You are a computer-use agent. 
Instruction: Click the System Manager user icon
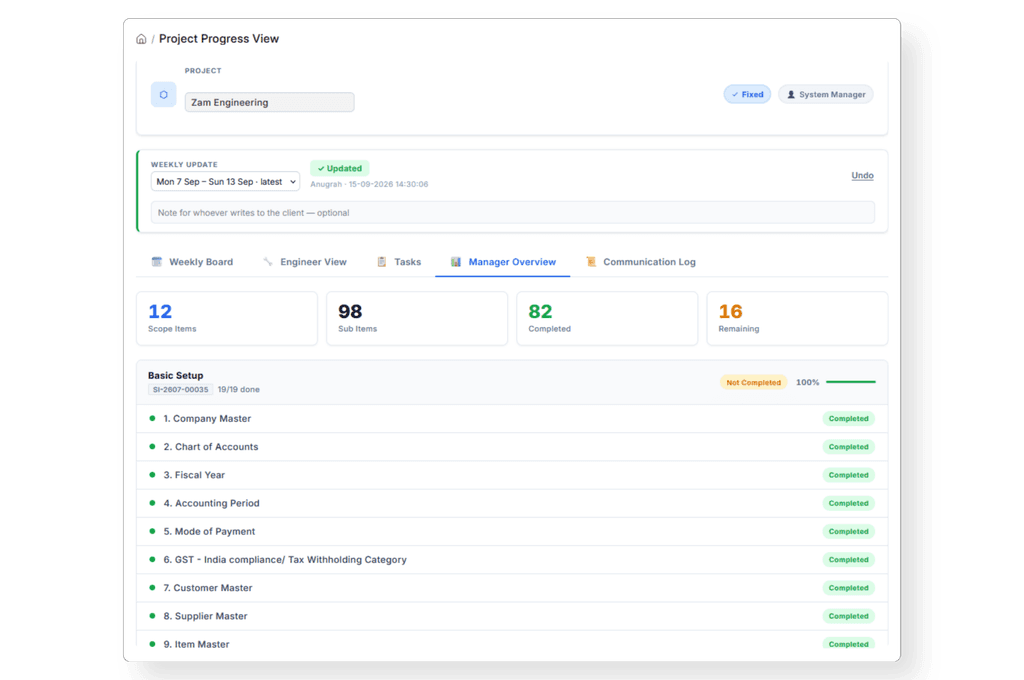[791, 95]
